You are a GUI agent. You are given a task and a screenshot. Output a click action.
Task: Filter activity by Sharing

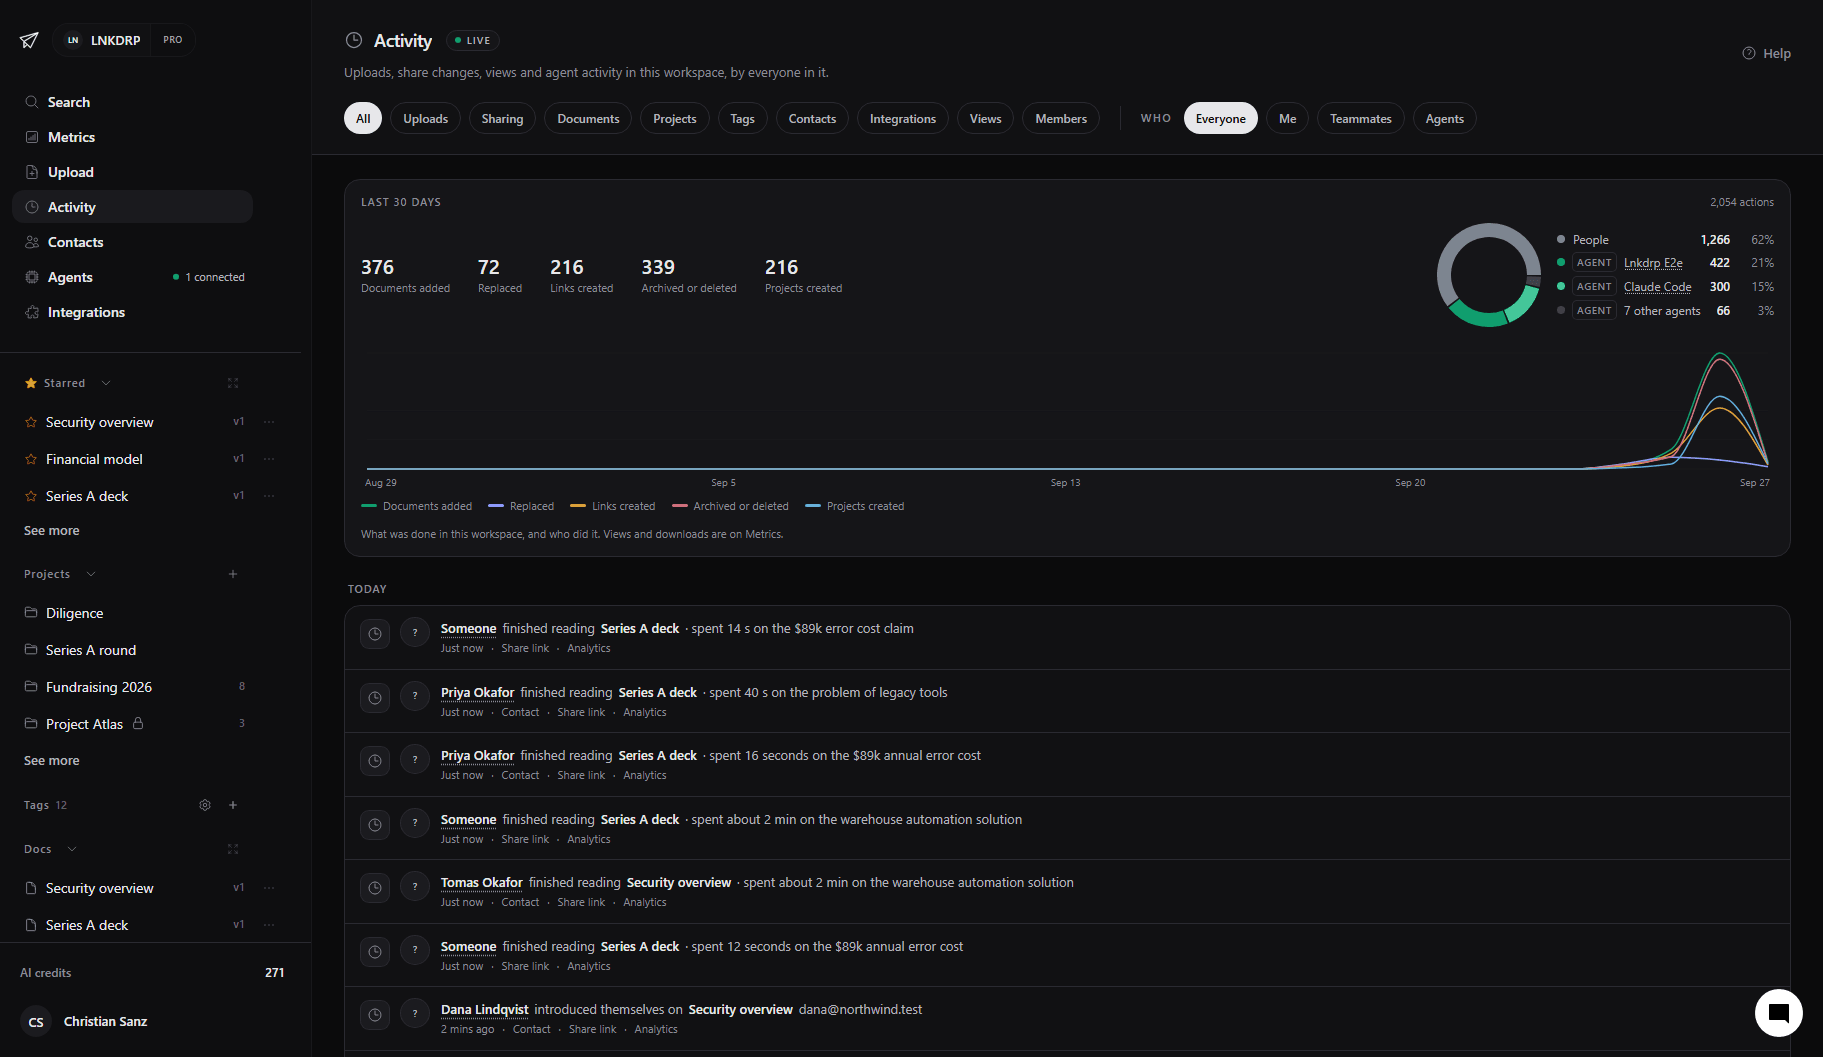pos(502,118)
